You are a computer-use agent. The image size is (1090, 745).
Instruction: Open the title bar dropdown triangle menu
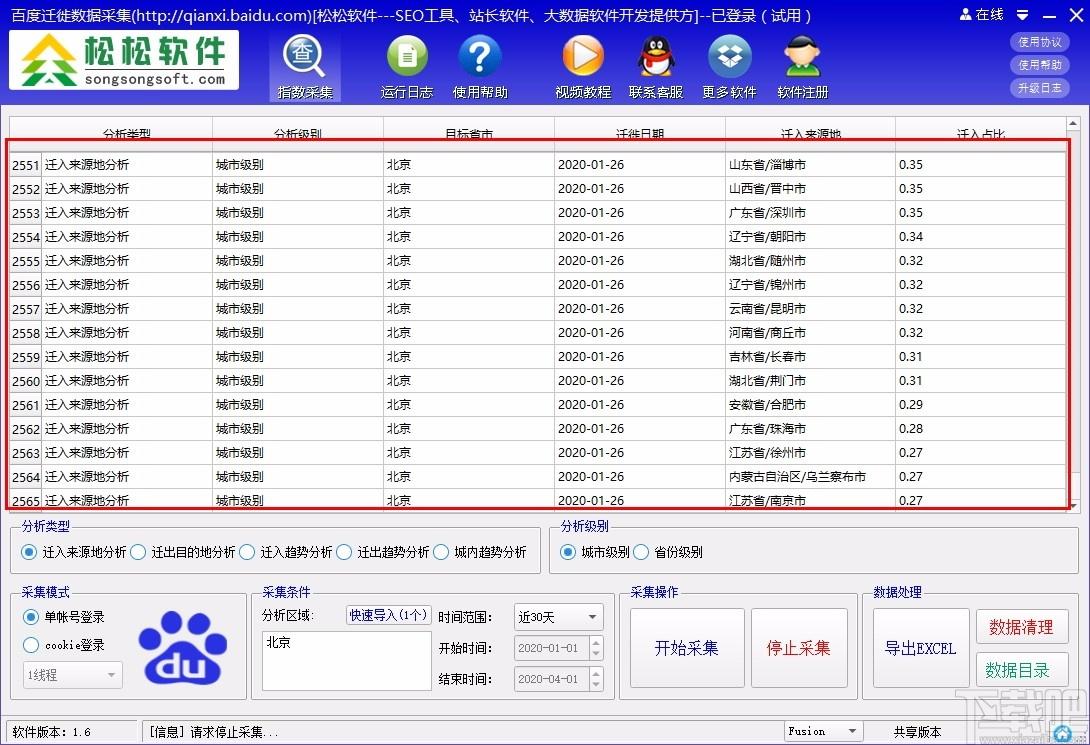[x=1023, y=15]
